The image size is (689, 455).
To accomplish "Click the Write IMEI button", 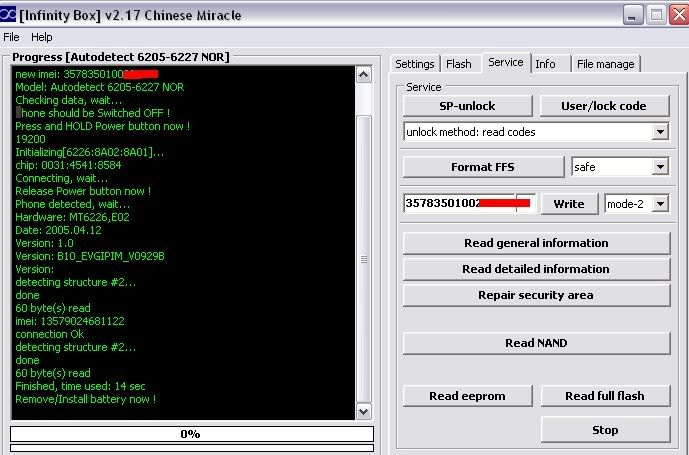I will click(x=569, y=204).
